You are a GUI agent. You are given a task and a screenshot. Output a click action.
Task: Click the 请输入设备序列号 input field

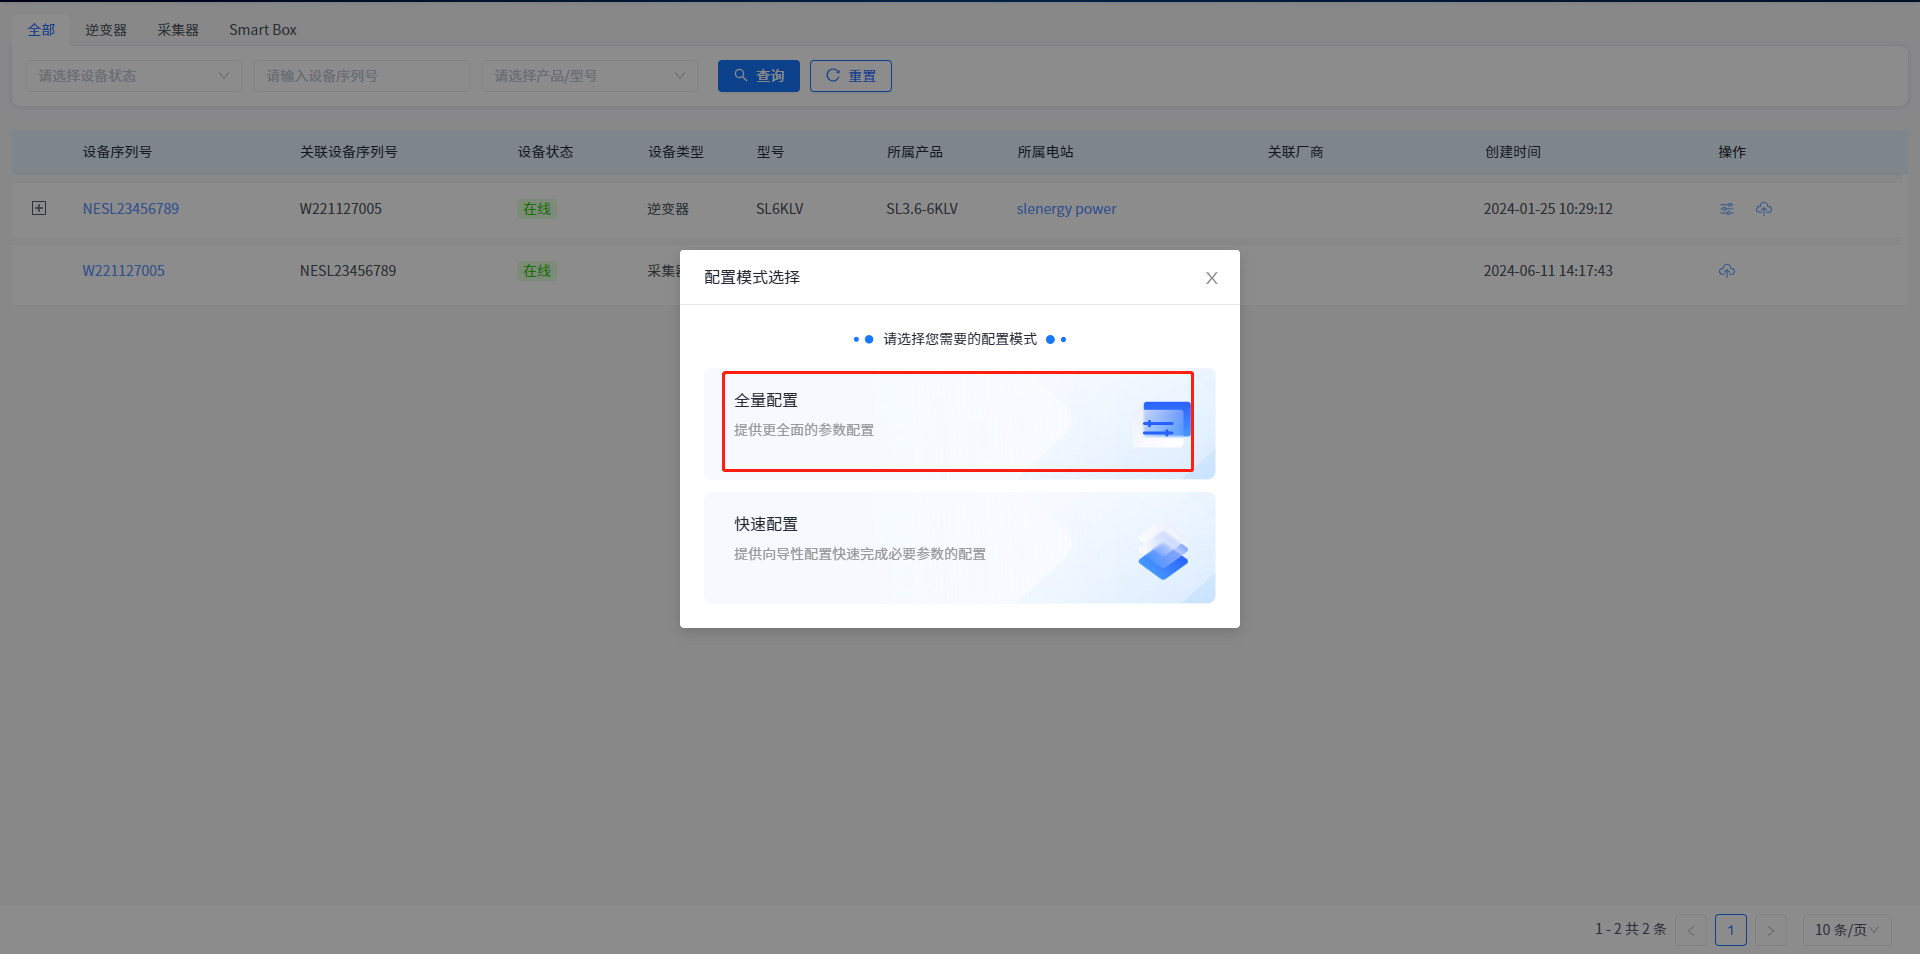coord(361,76)
